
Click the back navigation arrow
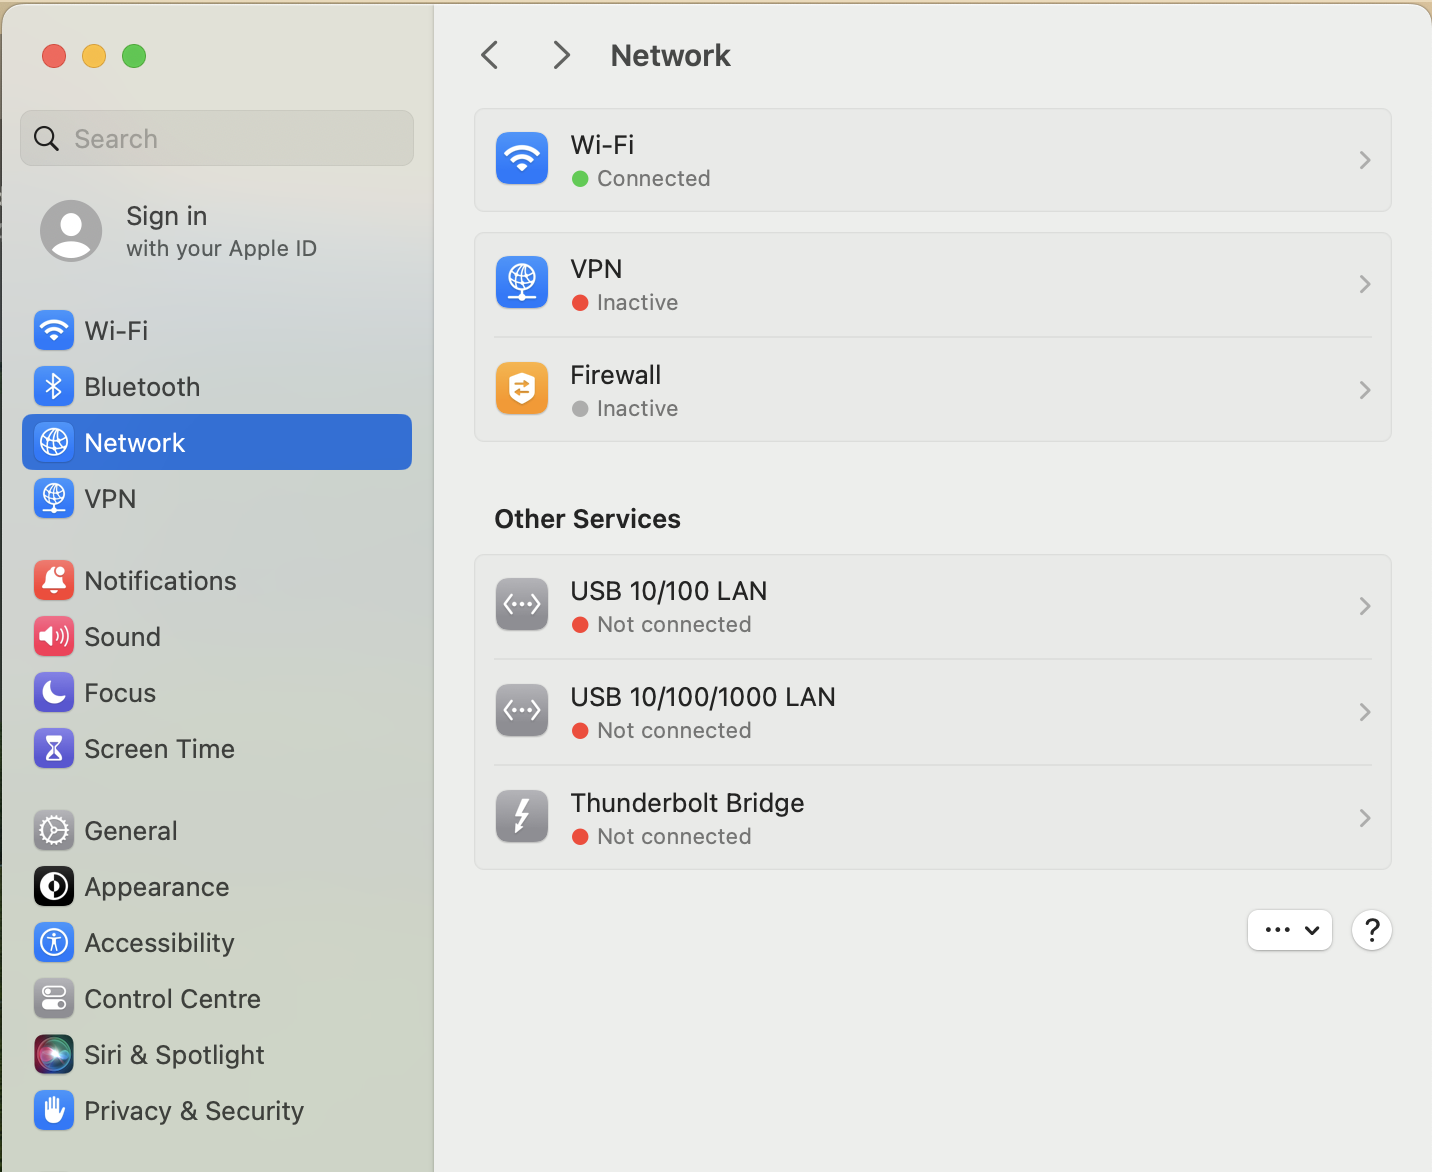[x=490, y=55]
